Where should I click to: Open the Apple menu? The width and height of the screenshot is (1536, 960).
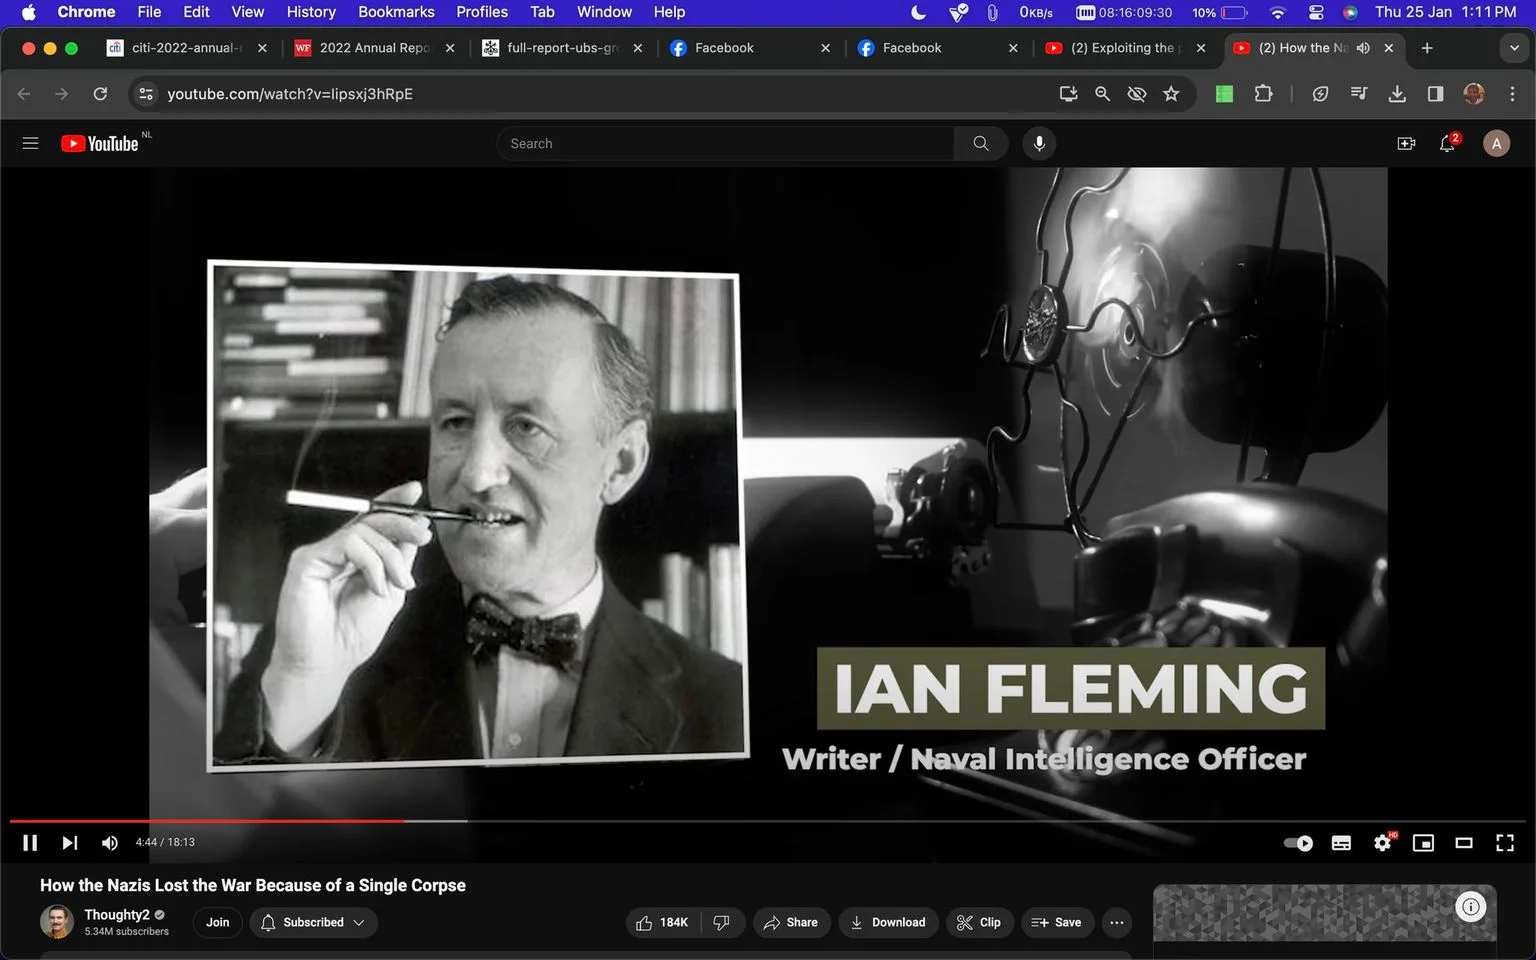28,12
